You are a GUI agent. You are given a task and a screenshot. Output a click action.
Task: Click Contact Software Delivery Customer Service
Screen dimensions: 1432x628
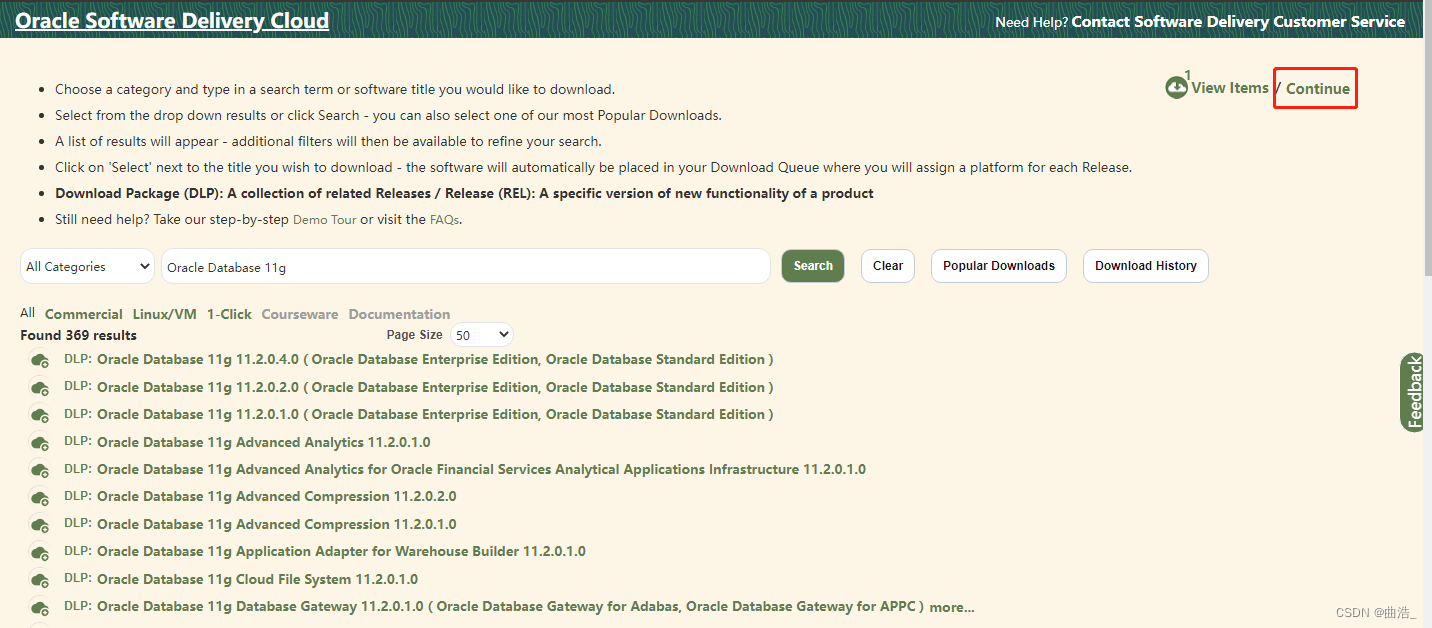[x=1238, y=21]
